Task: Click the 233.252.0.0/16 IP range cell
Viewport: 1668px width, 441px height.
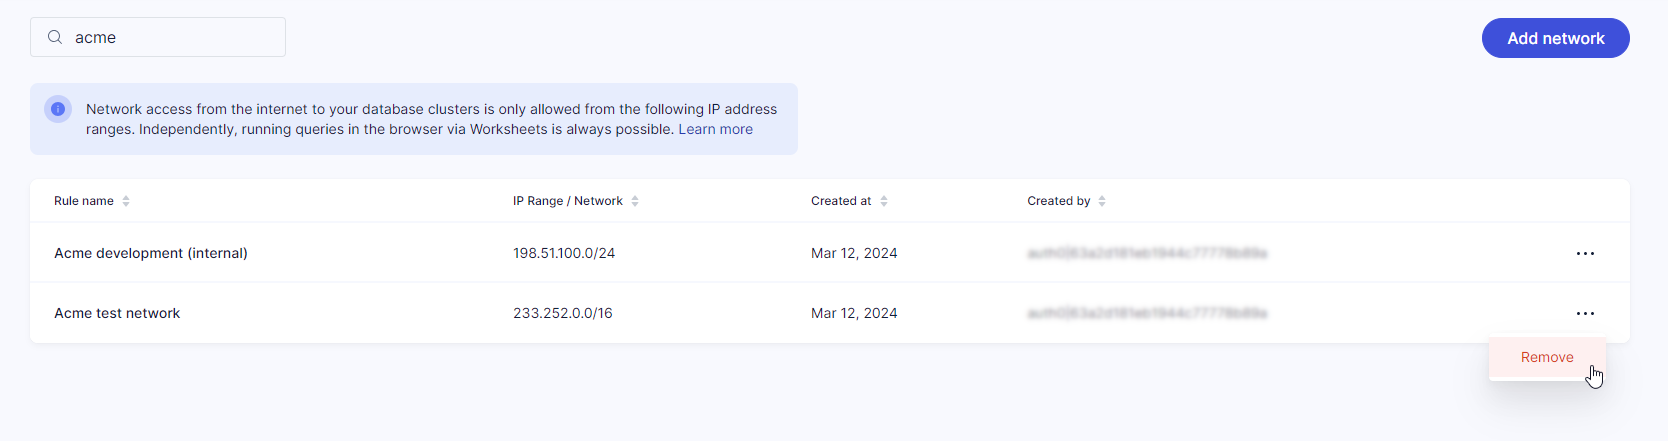Action: pos(563,313)
